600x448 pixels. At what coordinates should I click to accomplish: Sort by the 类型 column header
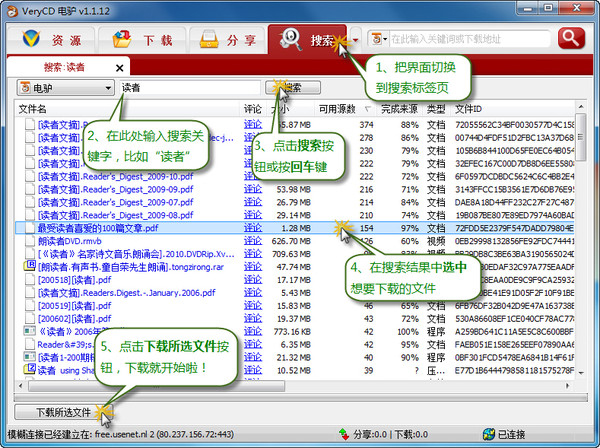click(436, 109)
